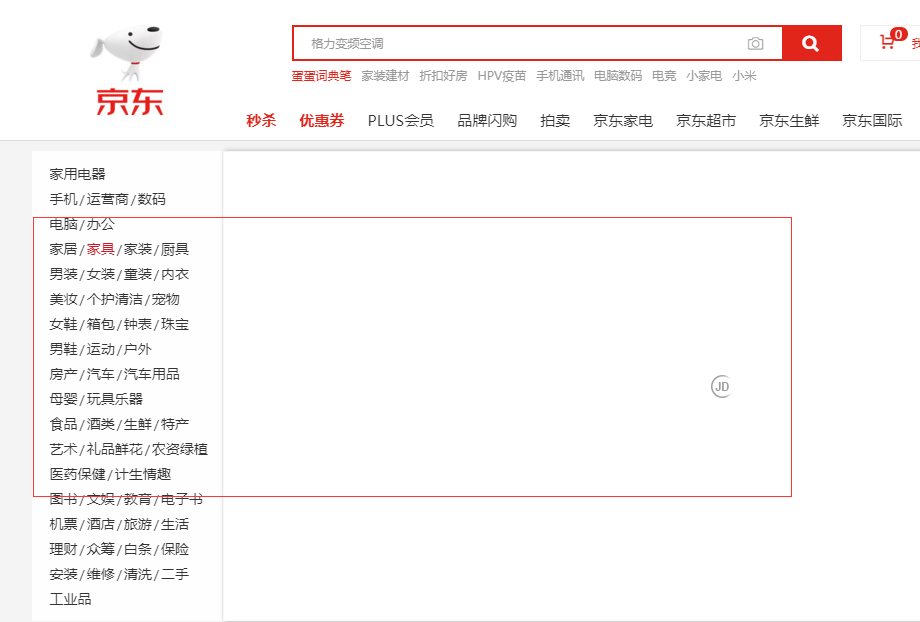Select the 母婴 category link

click(63, 399)
